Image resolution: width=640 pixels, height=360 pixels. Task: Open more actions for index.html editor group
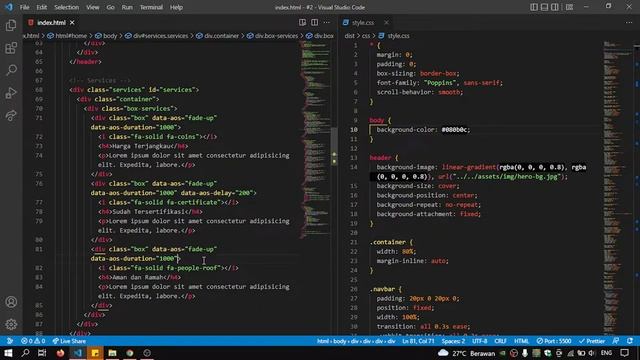pos(327,22)
